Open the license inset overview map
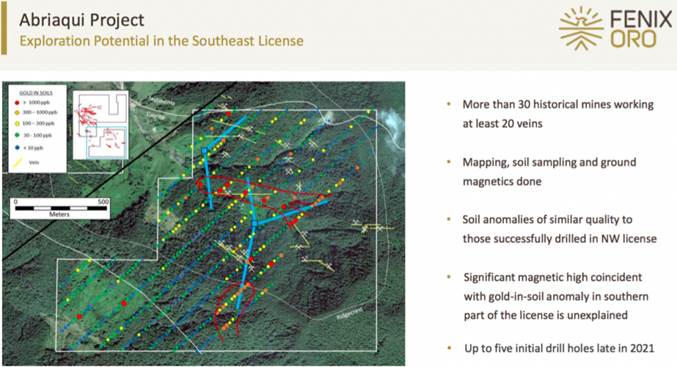This screenshot has width=677, height=367. [101, 125]
